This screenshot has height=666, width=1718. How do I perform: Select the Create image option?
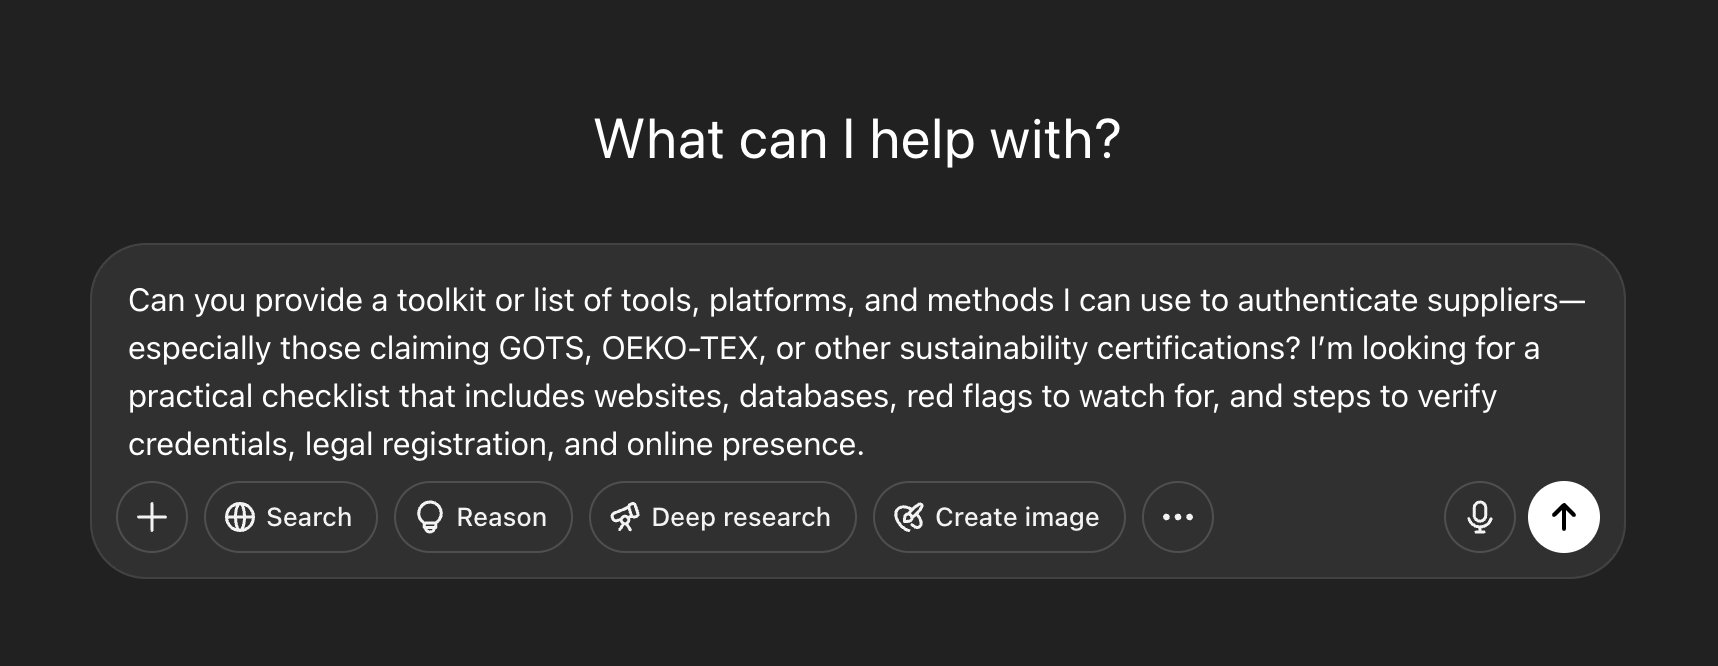[999, 517]
